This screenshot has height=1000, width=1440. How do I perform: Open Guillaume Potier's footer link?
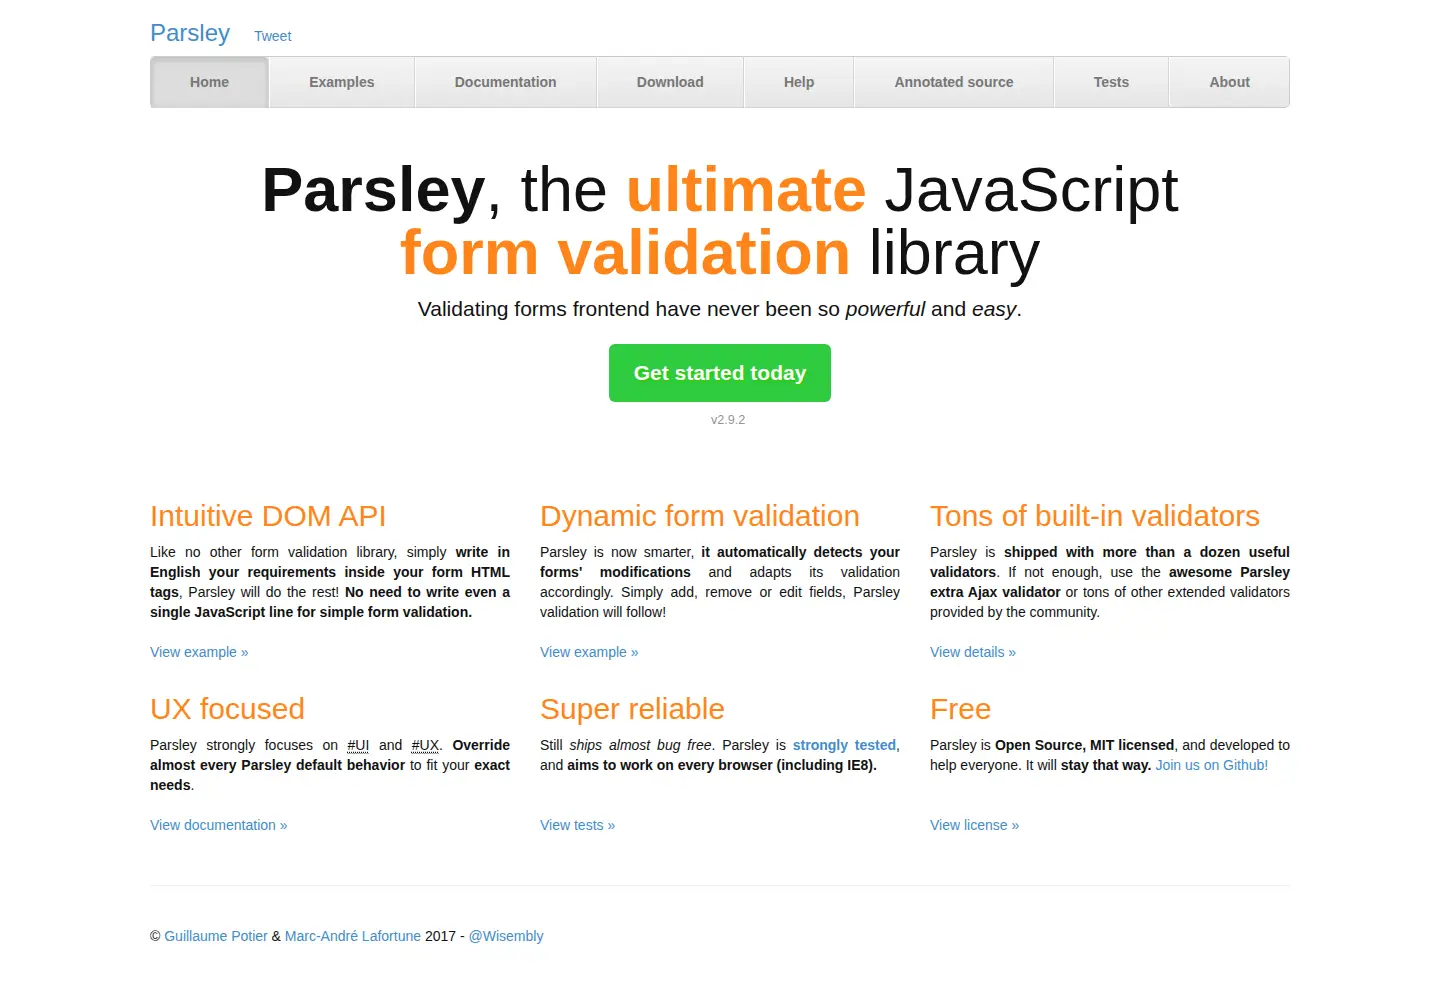point(216,936)
